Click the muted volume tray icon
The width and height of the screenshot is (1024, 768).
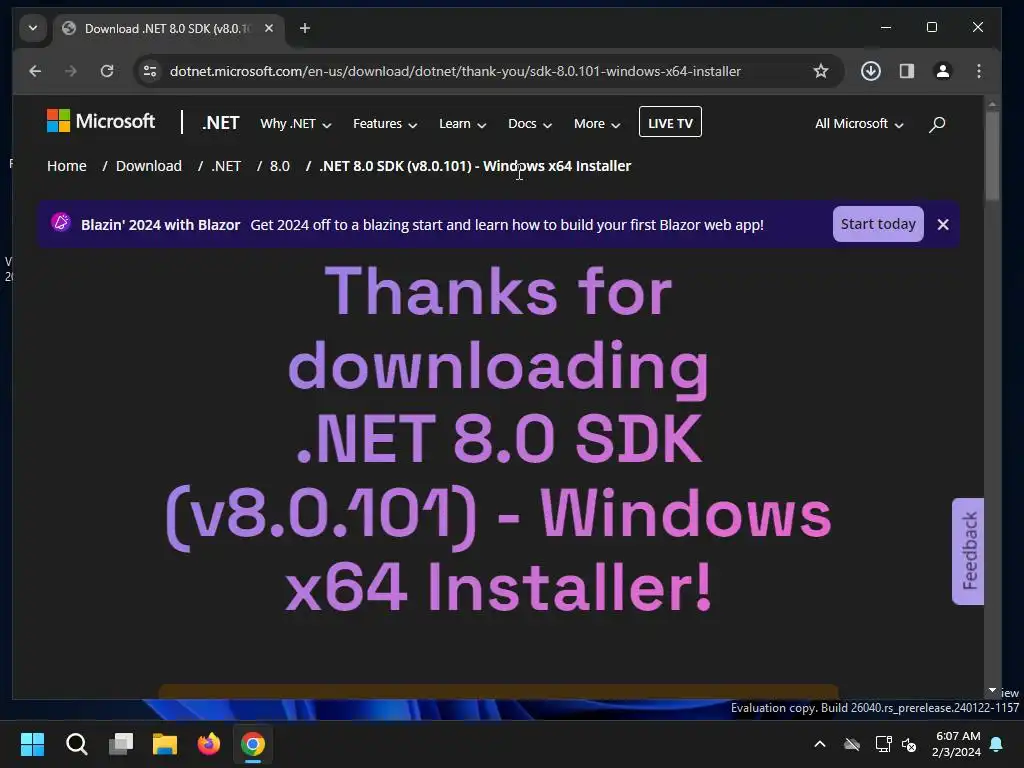[909, 744]
